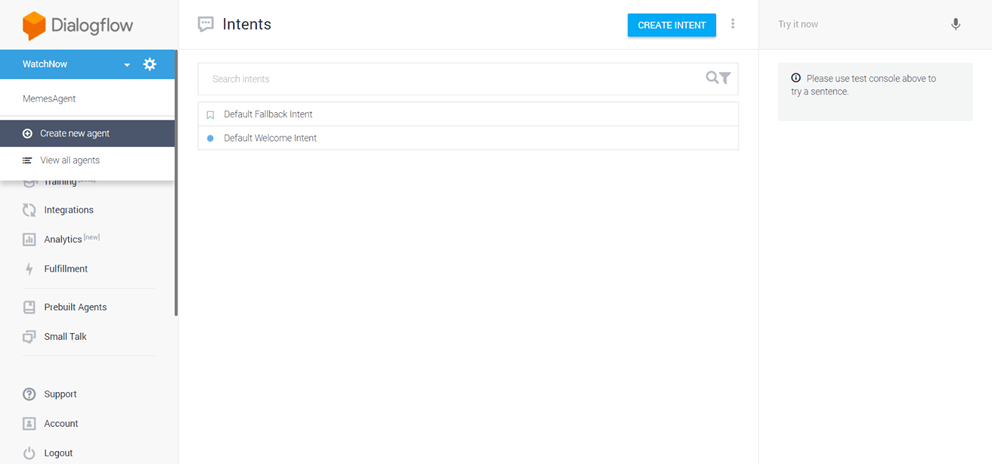This screenshot has height=464, width=992.
Task: Open Integrations from the sidebar
Action: (x=68, y=210)
